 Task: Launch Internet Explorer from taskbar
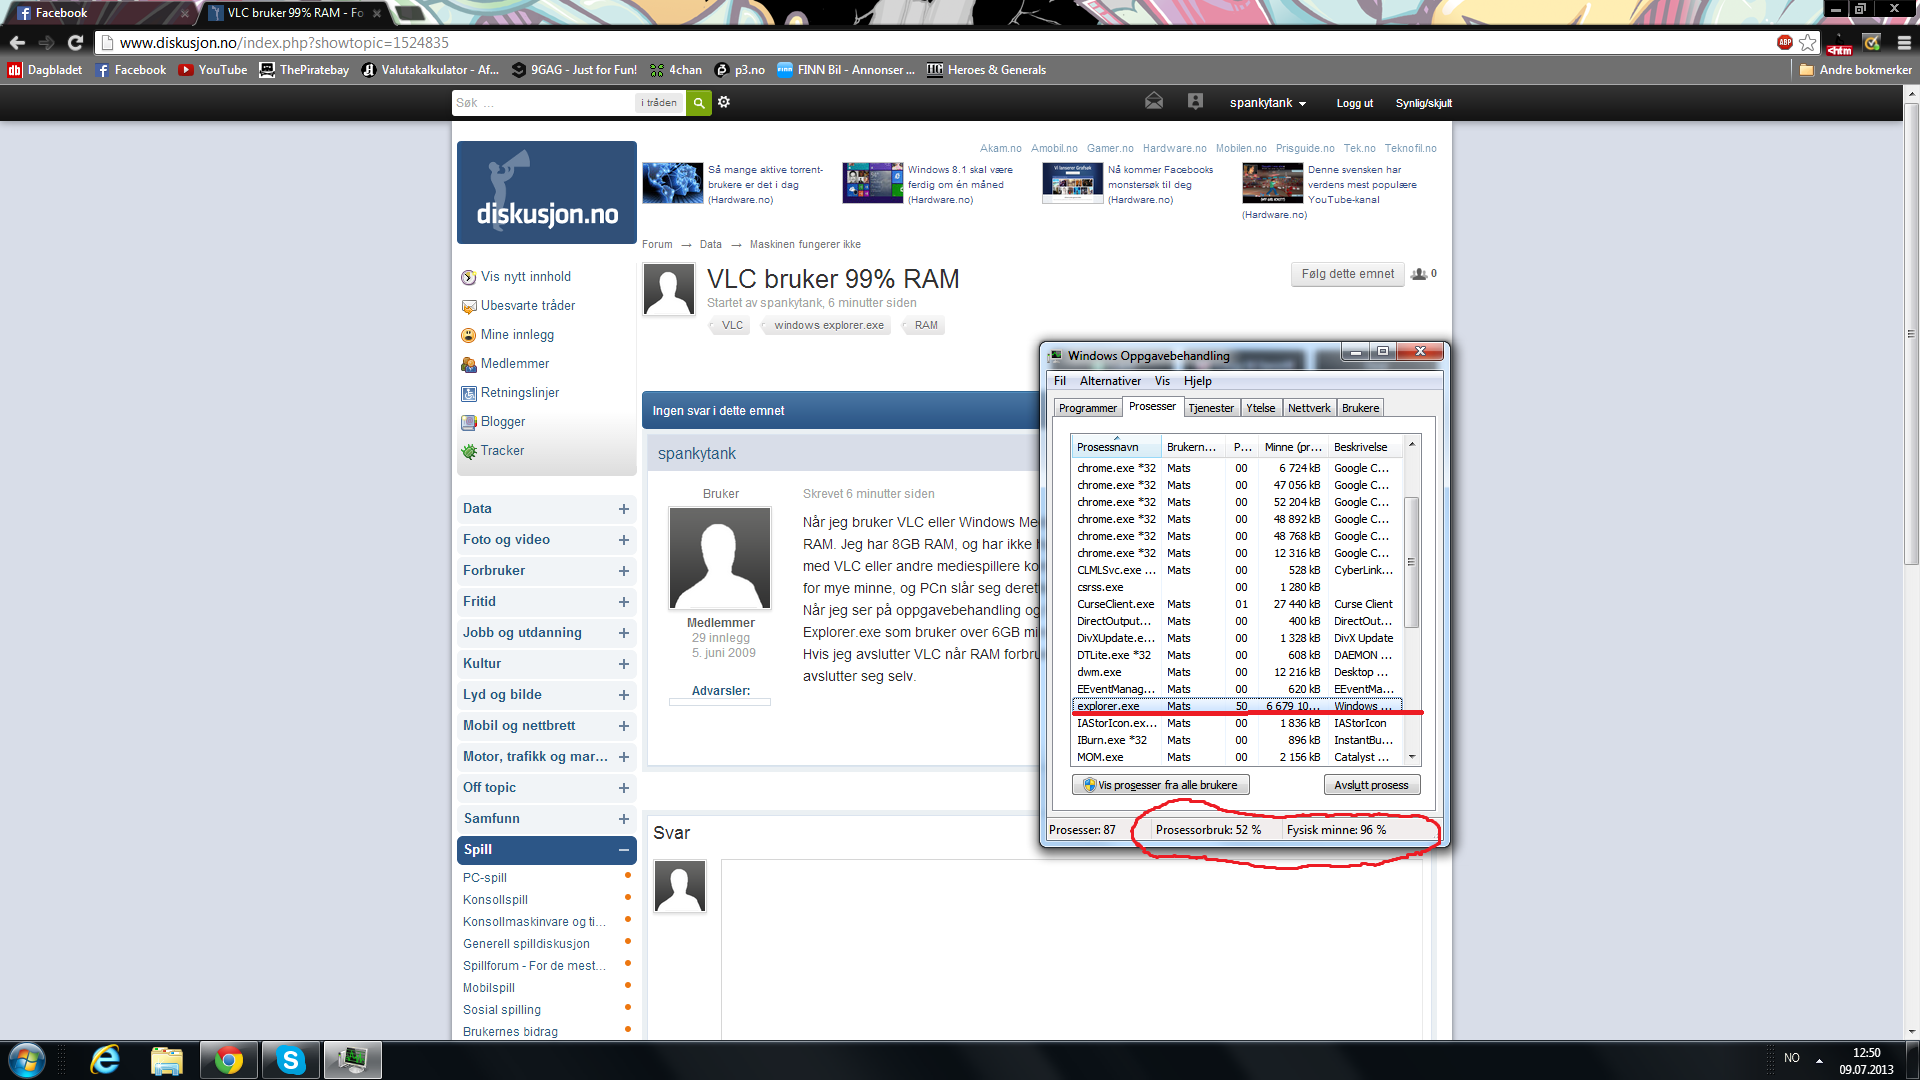click(x=105, y=1060)
